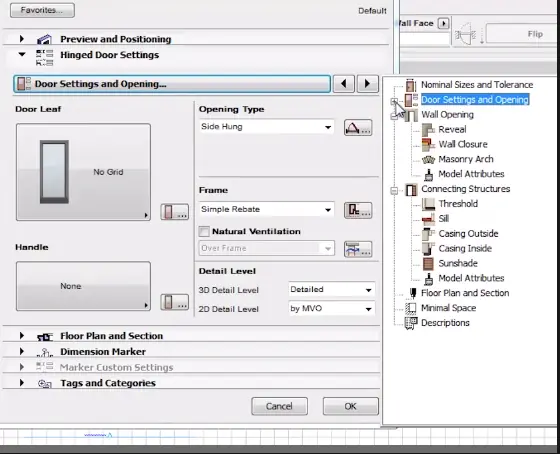Go to previous settings page arrow

click(344, 84)
